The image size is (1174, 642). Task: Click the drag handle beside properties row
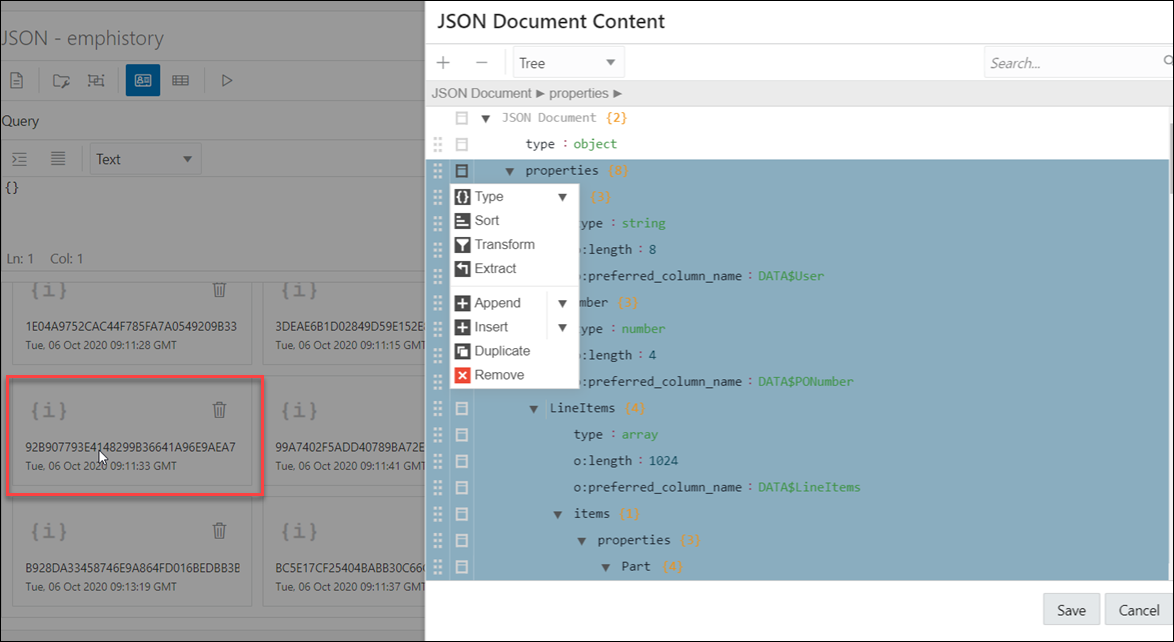(437, 171)
